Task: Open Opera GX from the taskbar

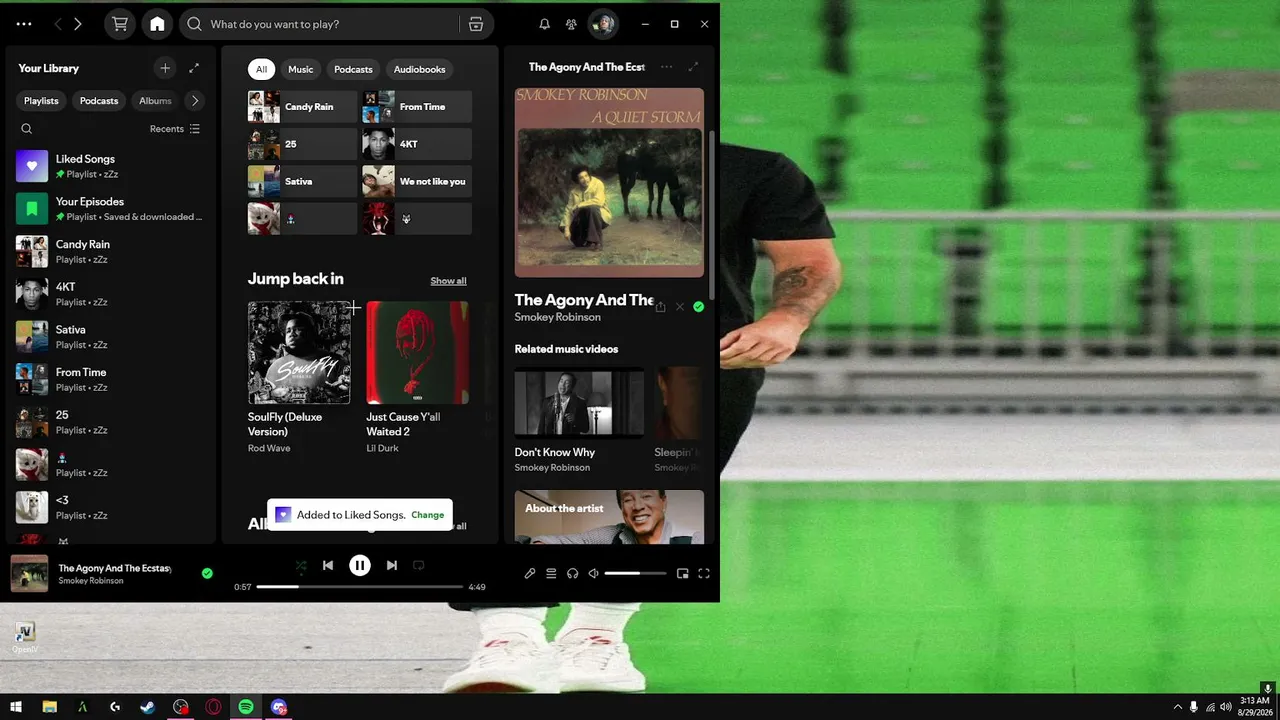Action: coord(213,707)
